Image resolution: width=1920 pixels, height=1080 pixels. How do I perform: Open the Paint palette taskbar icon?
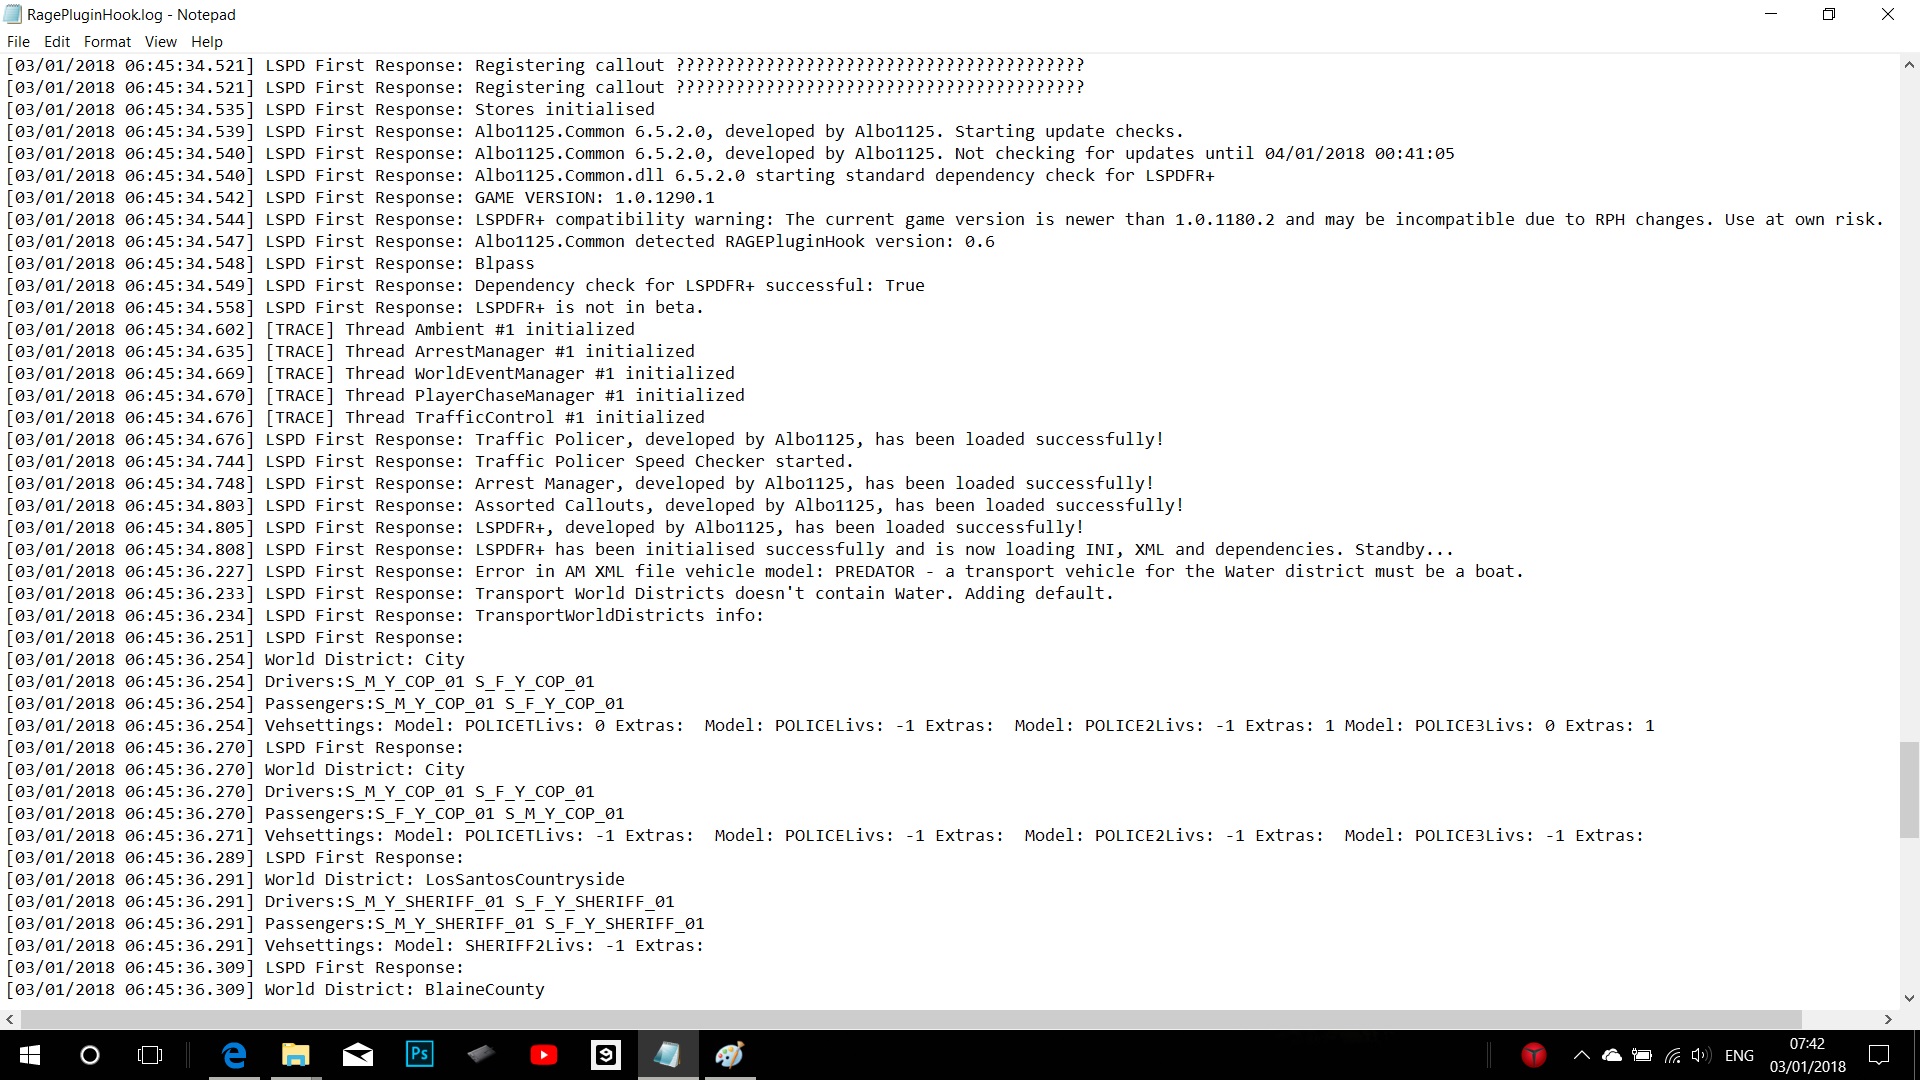pos(730,1055)
